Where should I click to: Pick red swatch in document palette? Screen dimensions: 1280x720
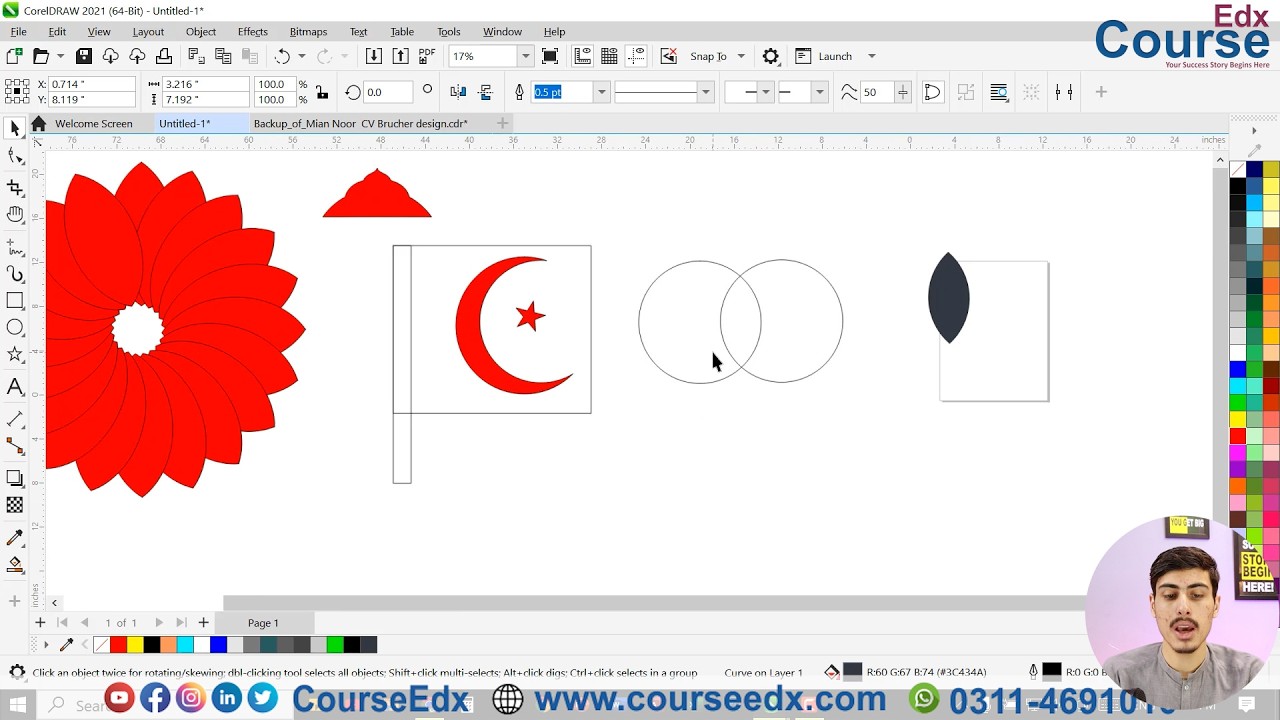click(118, 645)
